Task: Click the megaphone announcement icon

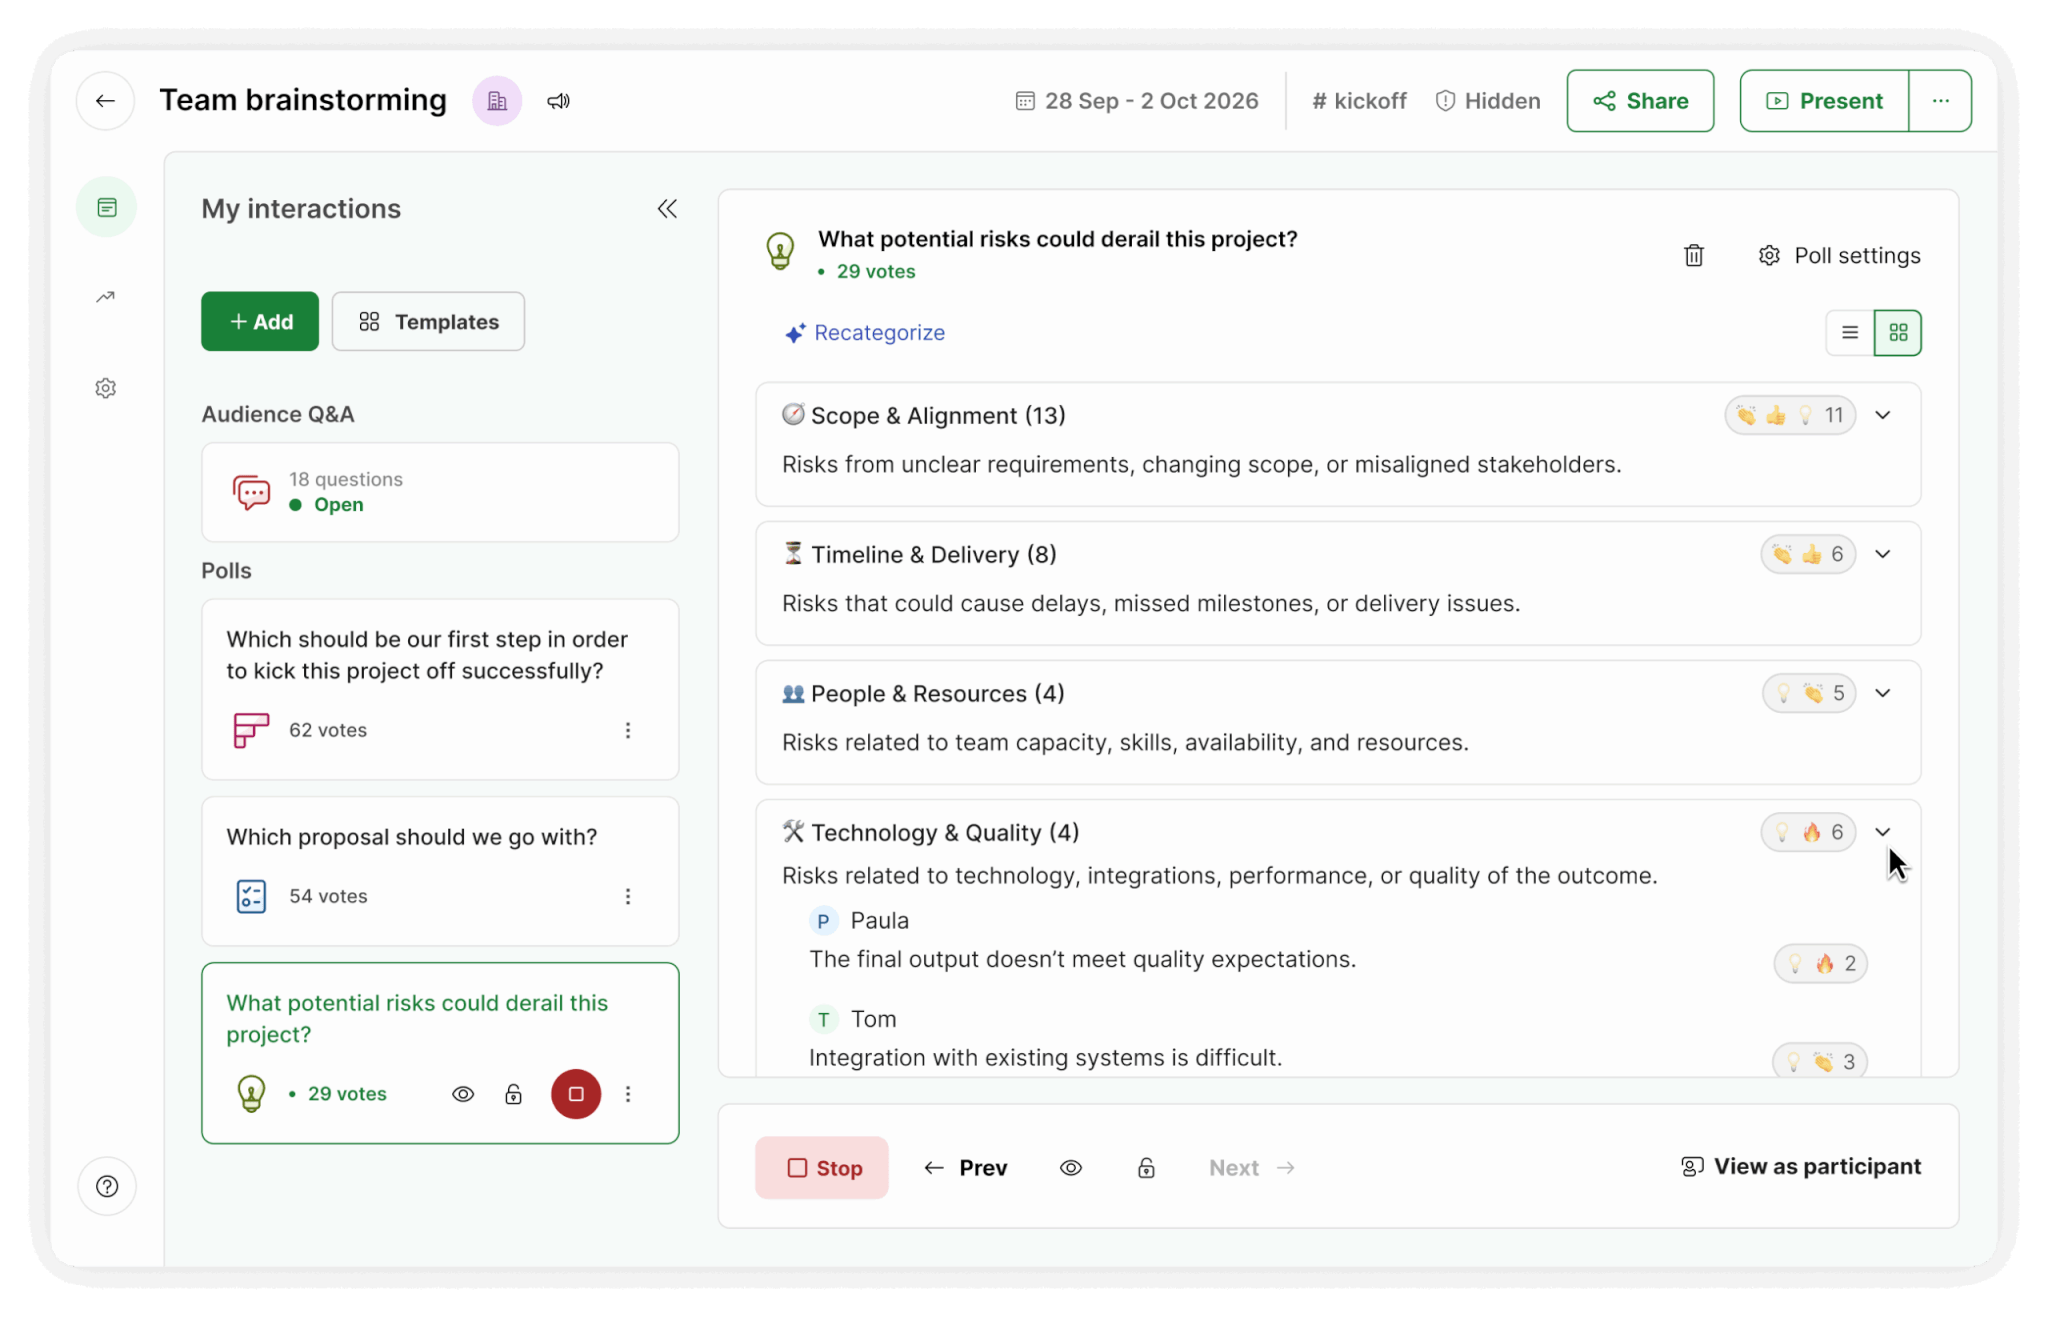Action: point(559,101)
